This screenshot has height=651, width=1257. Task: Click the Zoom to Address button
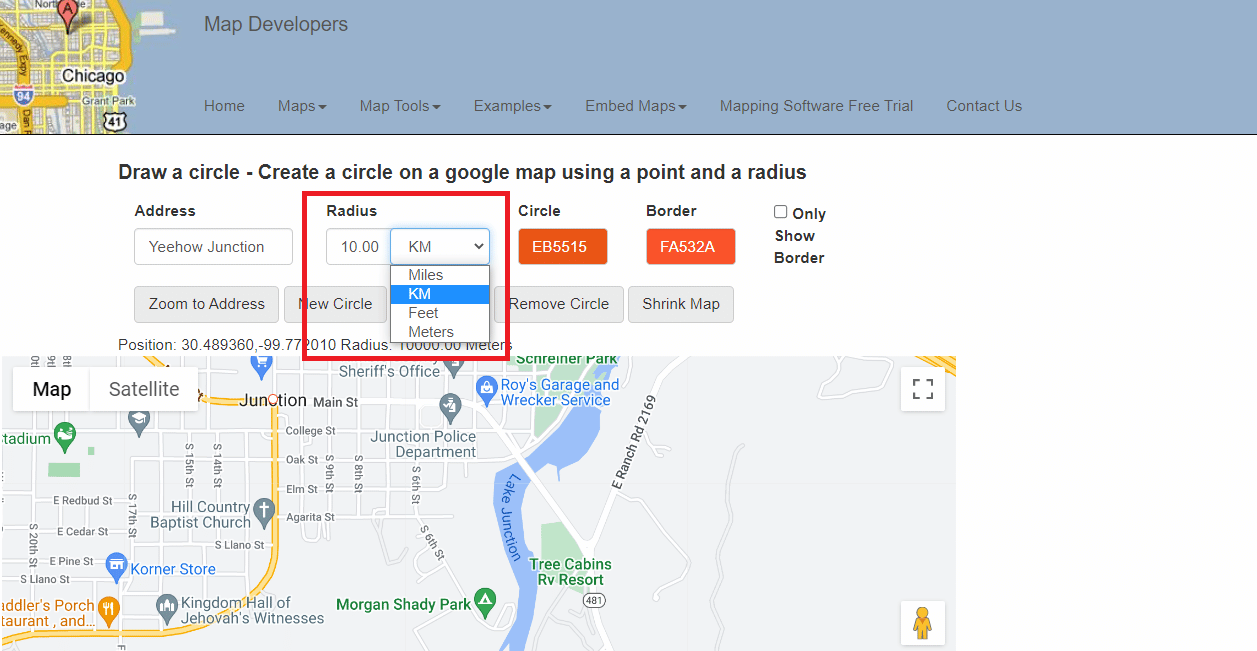point(206,304)
